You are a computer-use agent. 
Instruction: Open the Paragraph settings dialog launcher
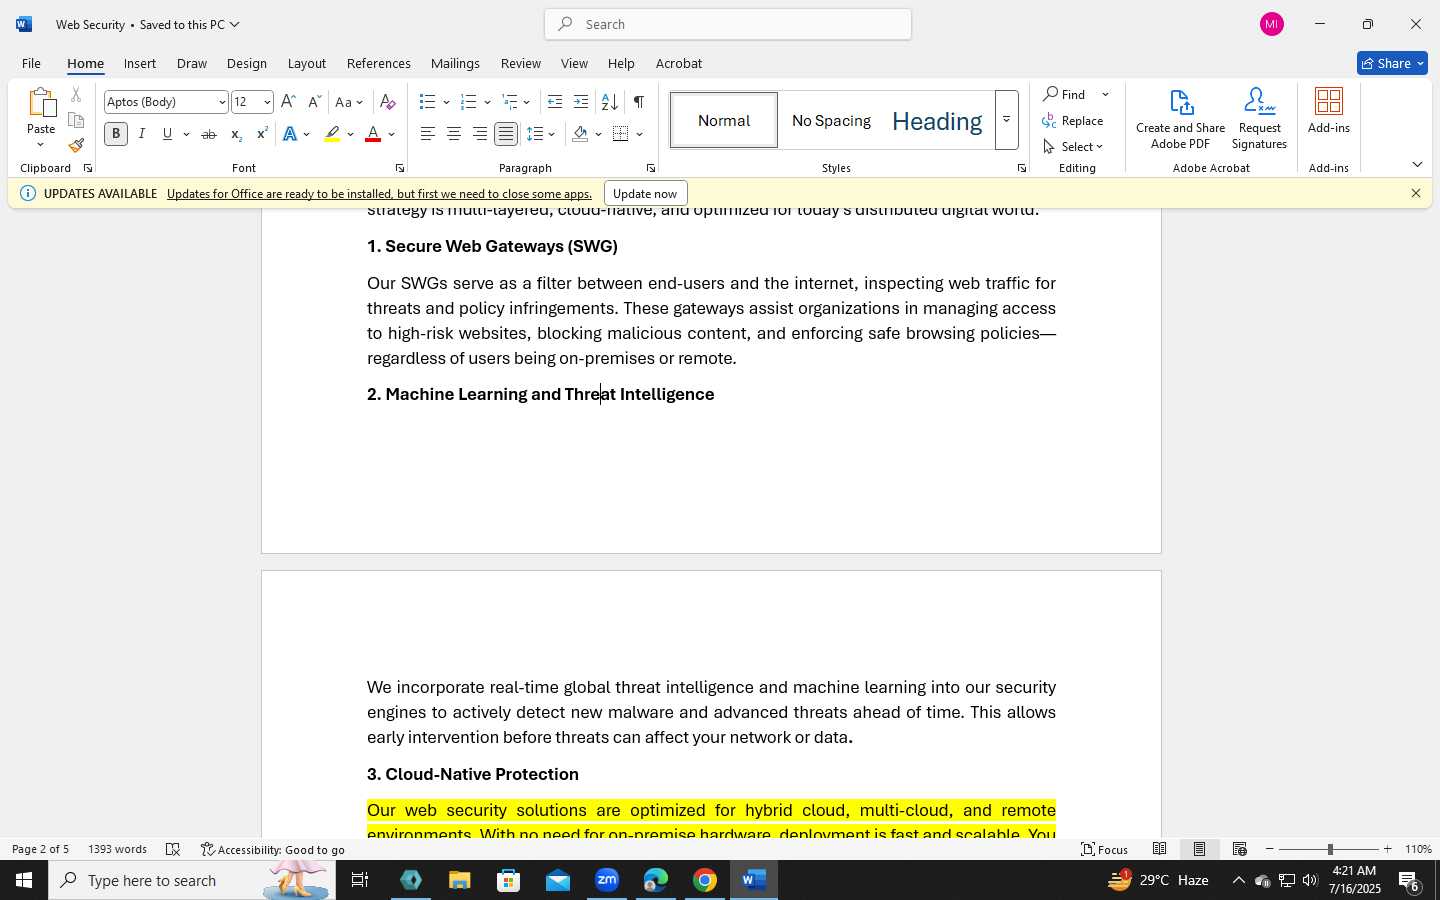(650, 168)
